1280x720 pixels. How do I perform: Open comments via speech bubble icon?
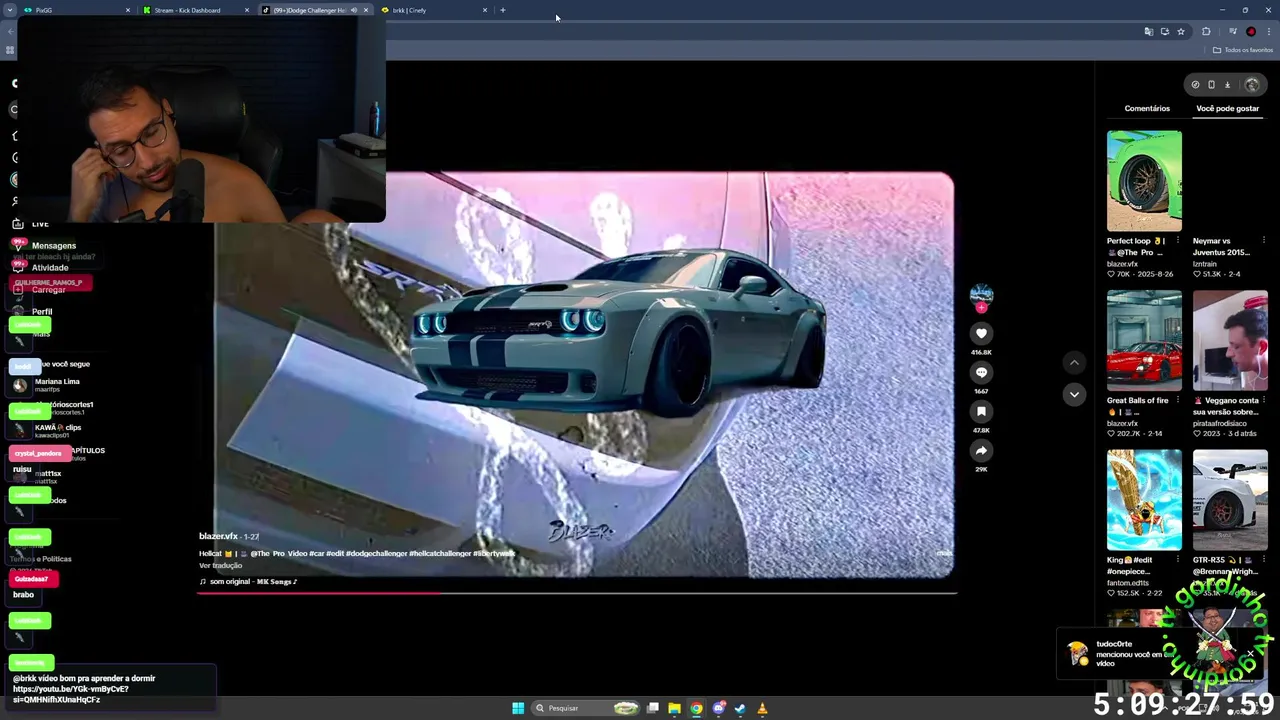(981, 372)
